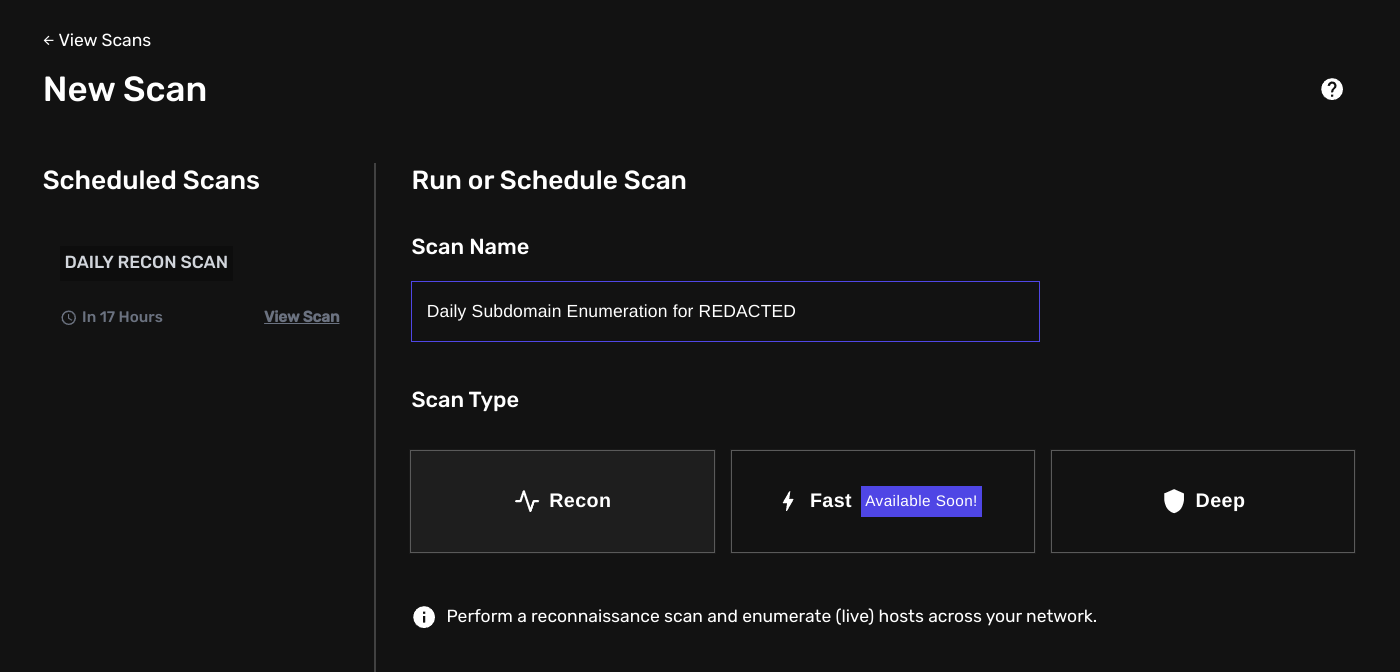This screenshot has width=1400, height=672.
Task: Open the DAILY RECON SCAN entry
Action: pos(146,262)
